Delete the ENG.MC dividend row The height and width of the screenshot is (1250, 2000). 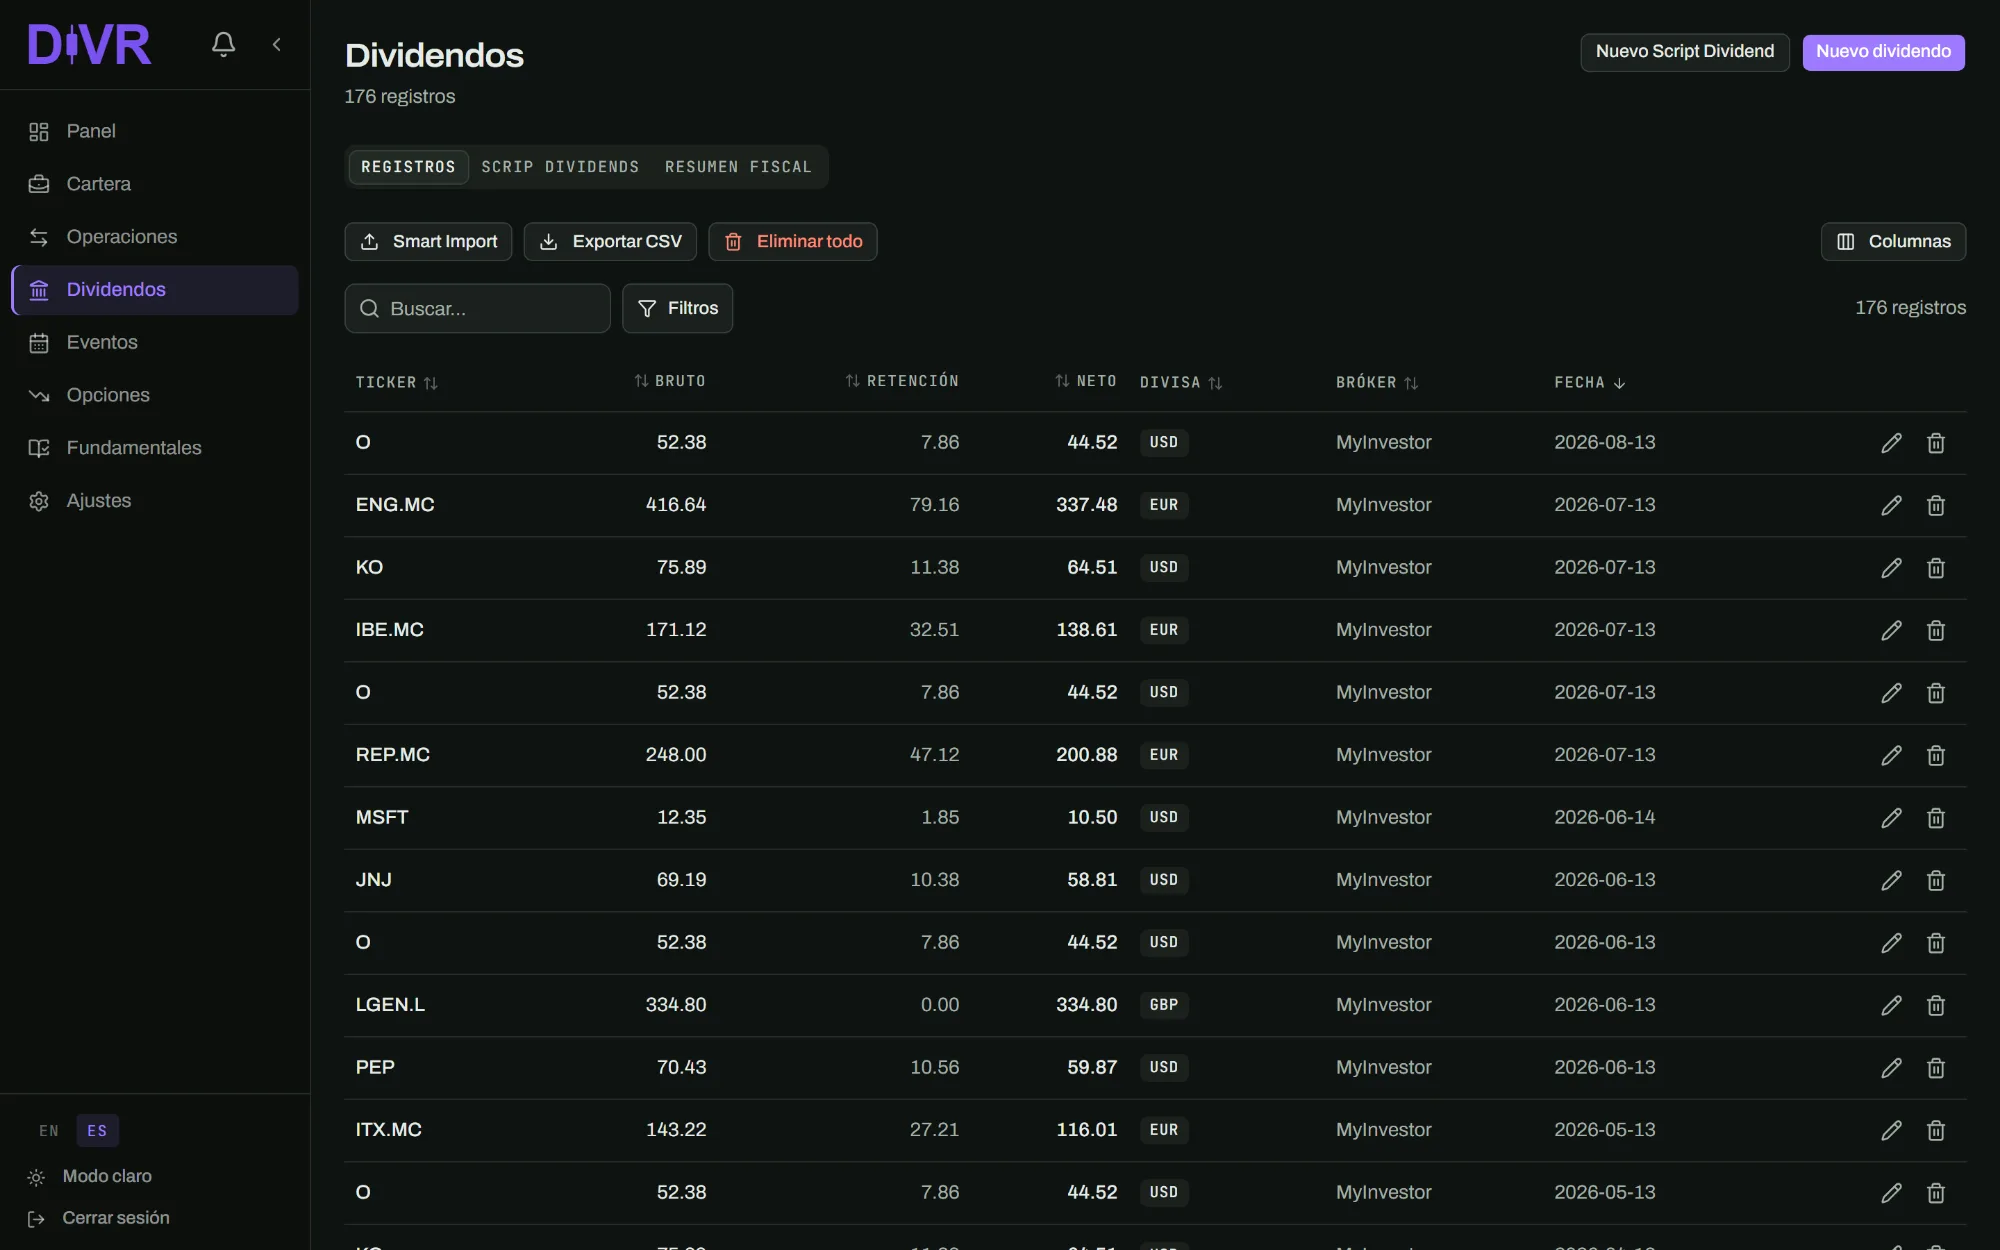tap(1936, 505)
